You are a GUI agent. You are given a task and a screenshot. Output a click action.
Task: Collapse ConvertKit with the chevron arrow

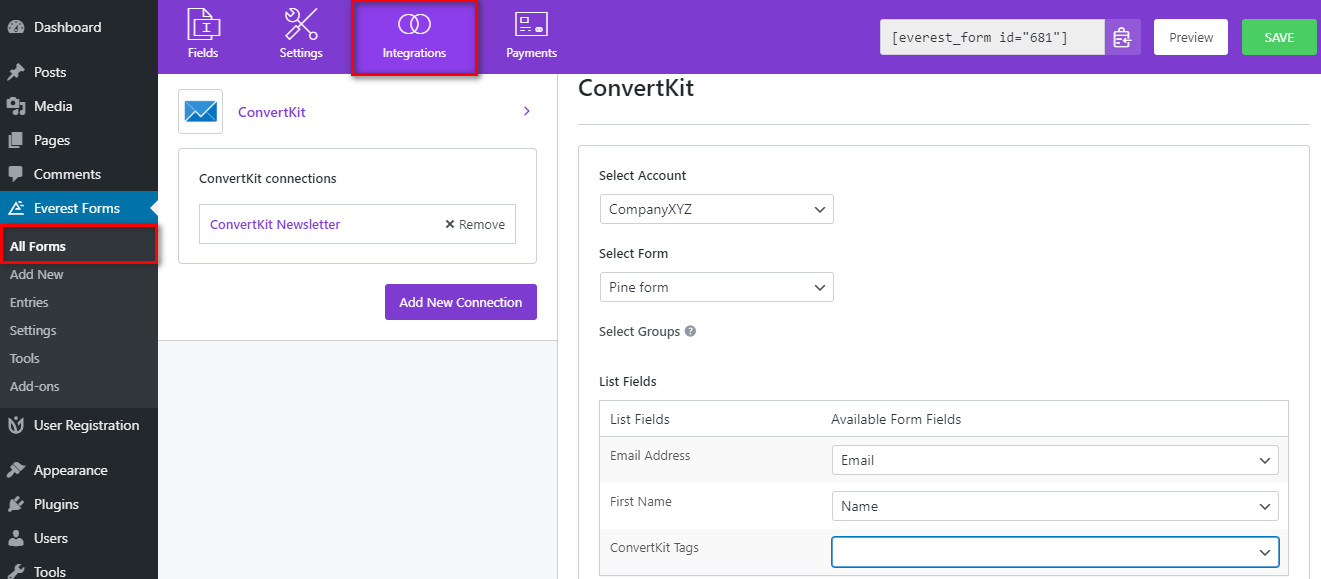527,111
